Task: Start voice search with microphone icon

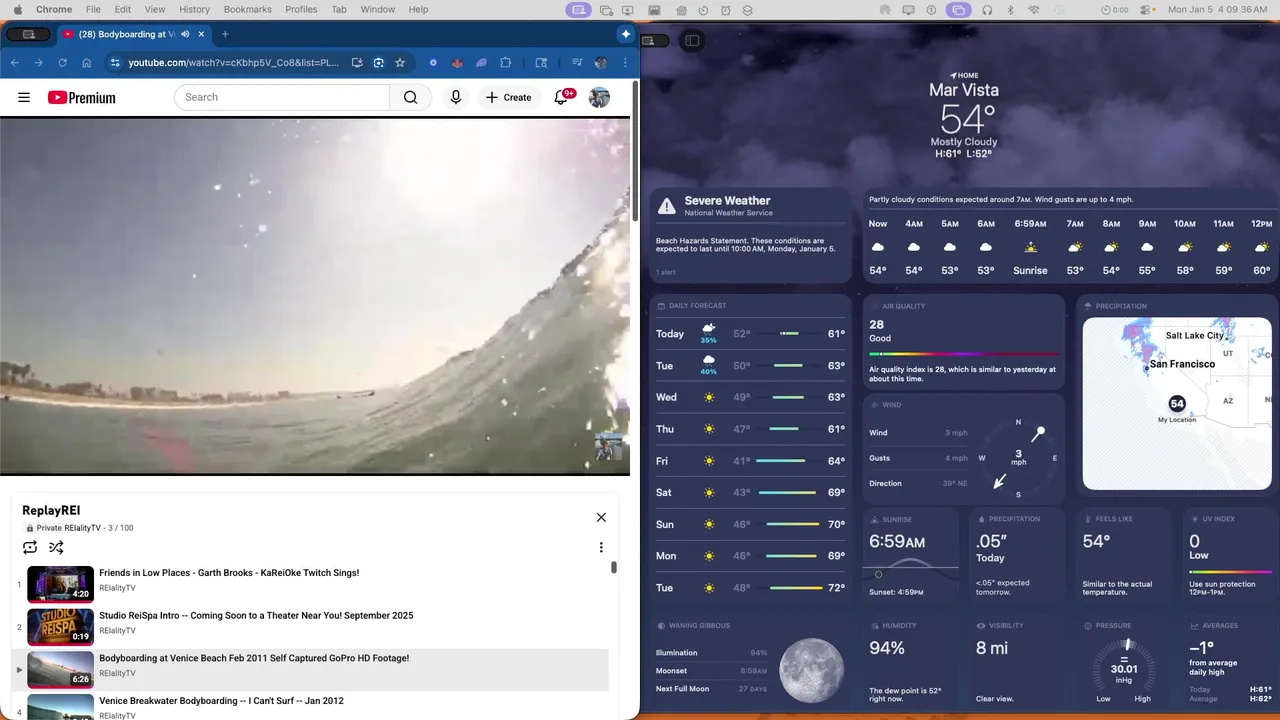Action: click(456, 97)
